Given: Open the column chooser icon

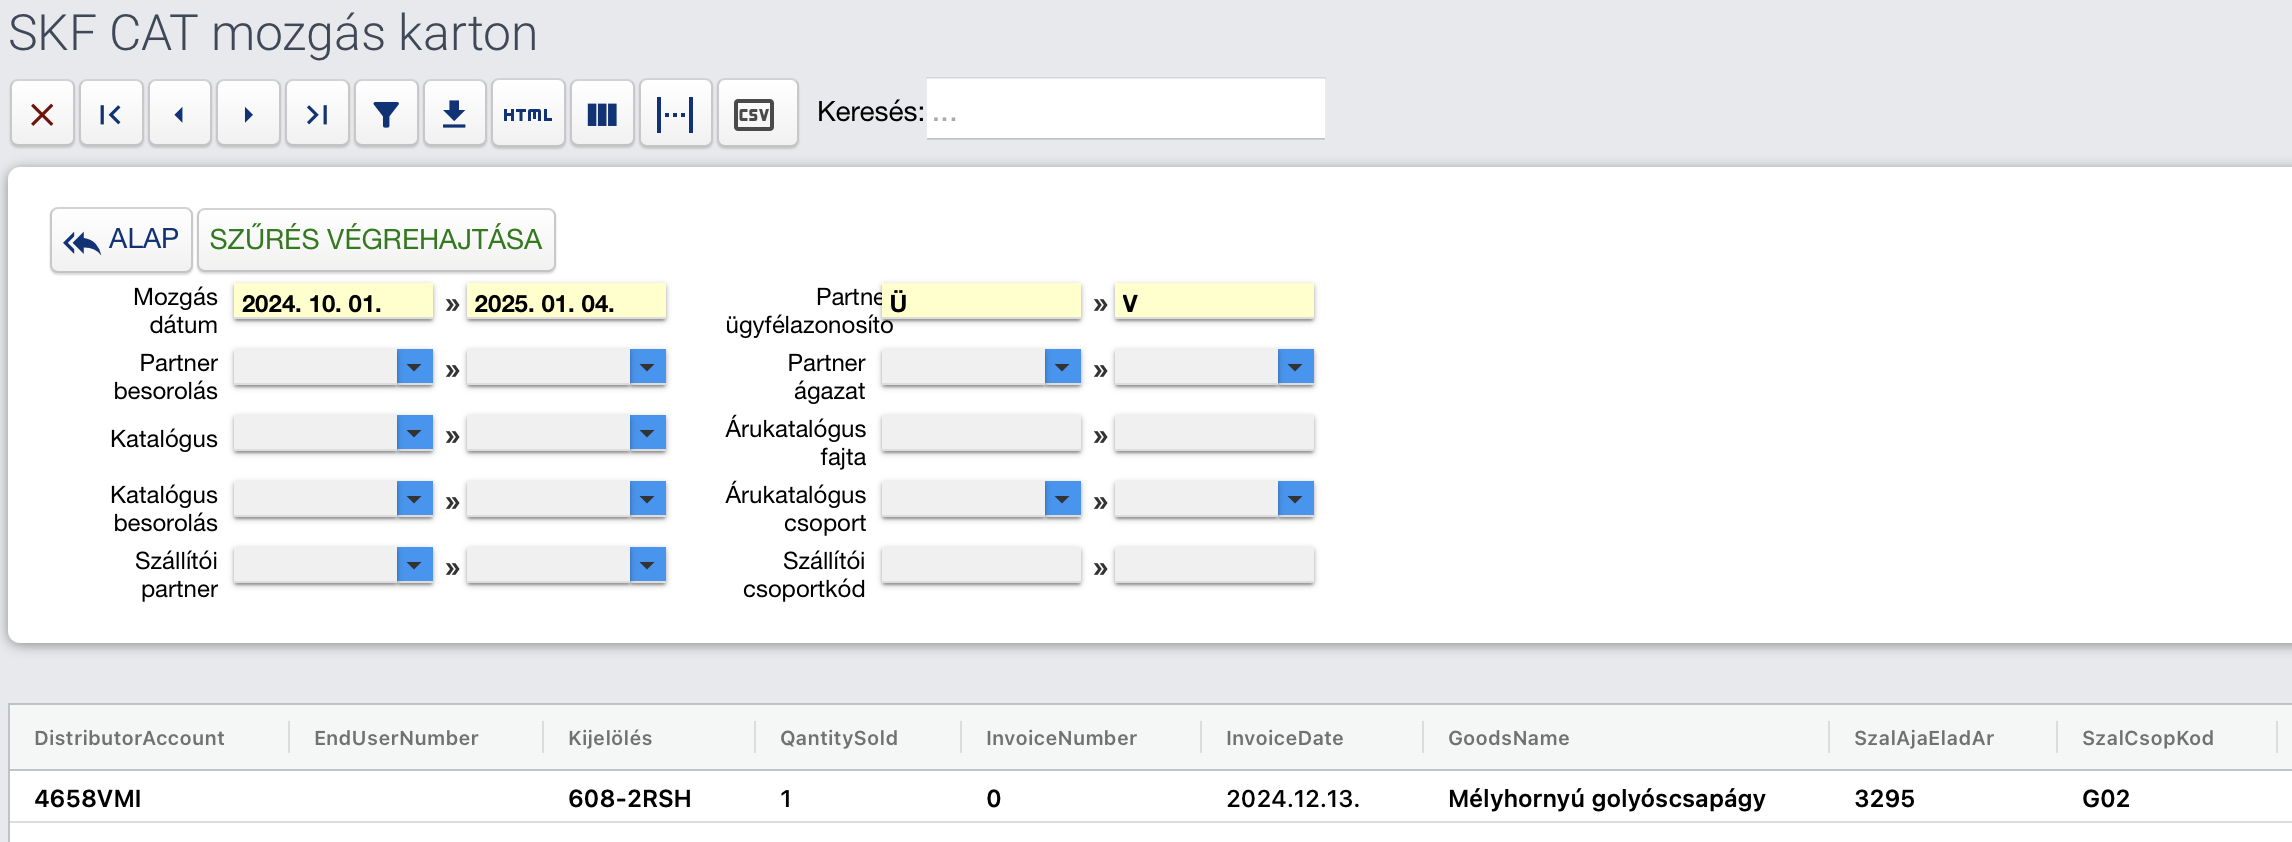Looking at the screenshot, I should click(602, 114).
